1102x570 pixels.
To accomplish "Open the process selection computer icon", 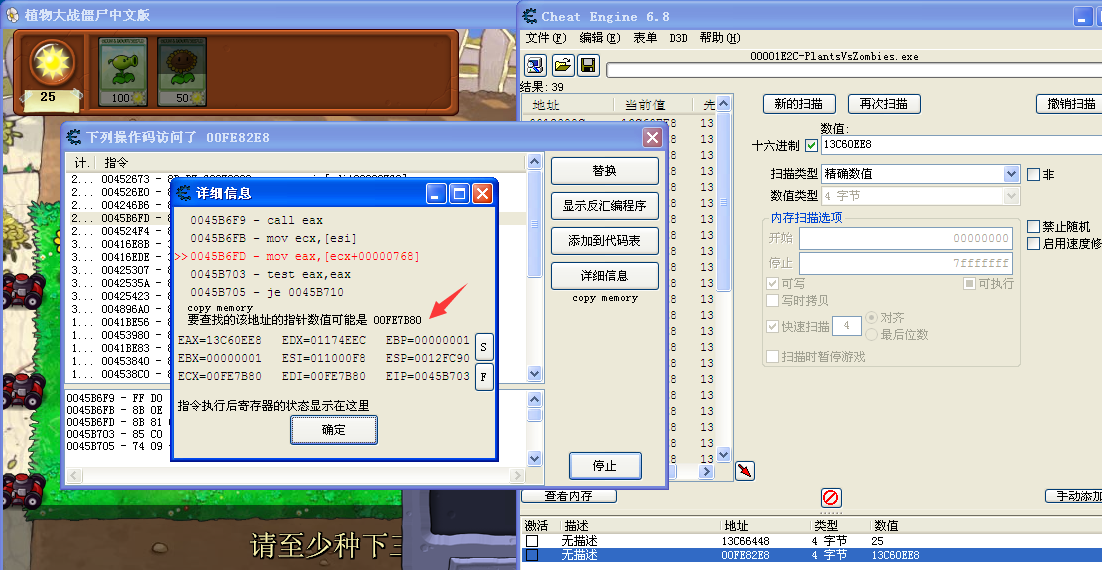I will point(536,65).
